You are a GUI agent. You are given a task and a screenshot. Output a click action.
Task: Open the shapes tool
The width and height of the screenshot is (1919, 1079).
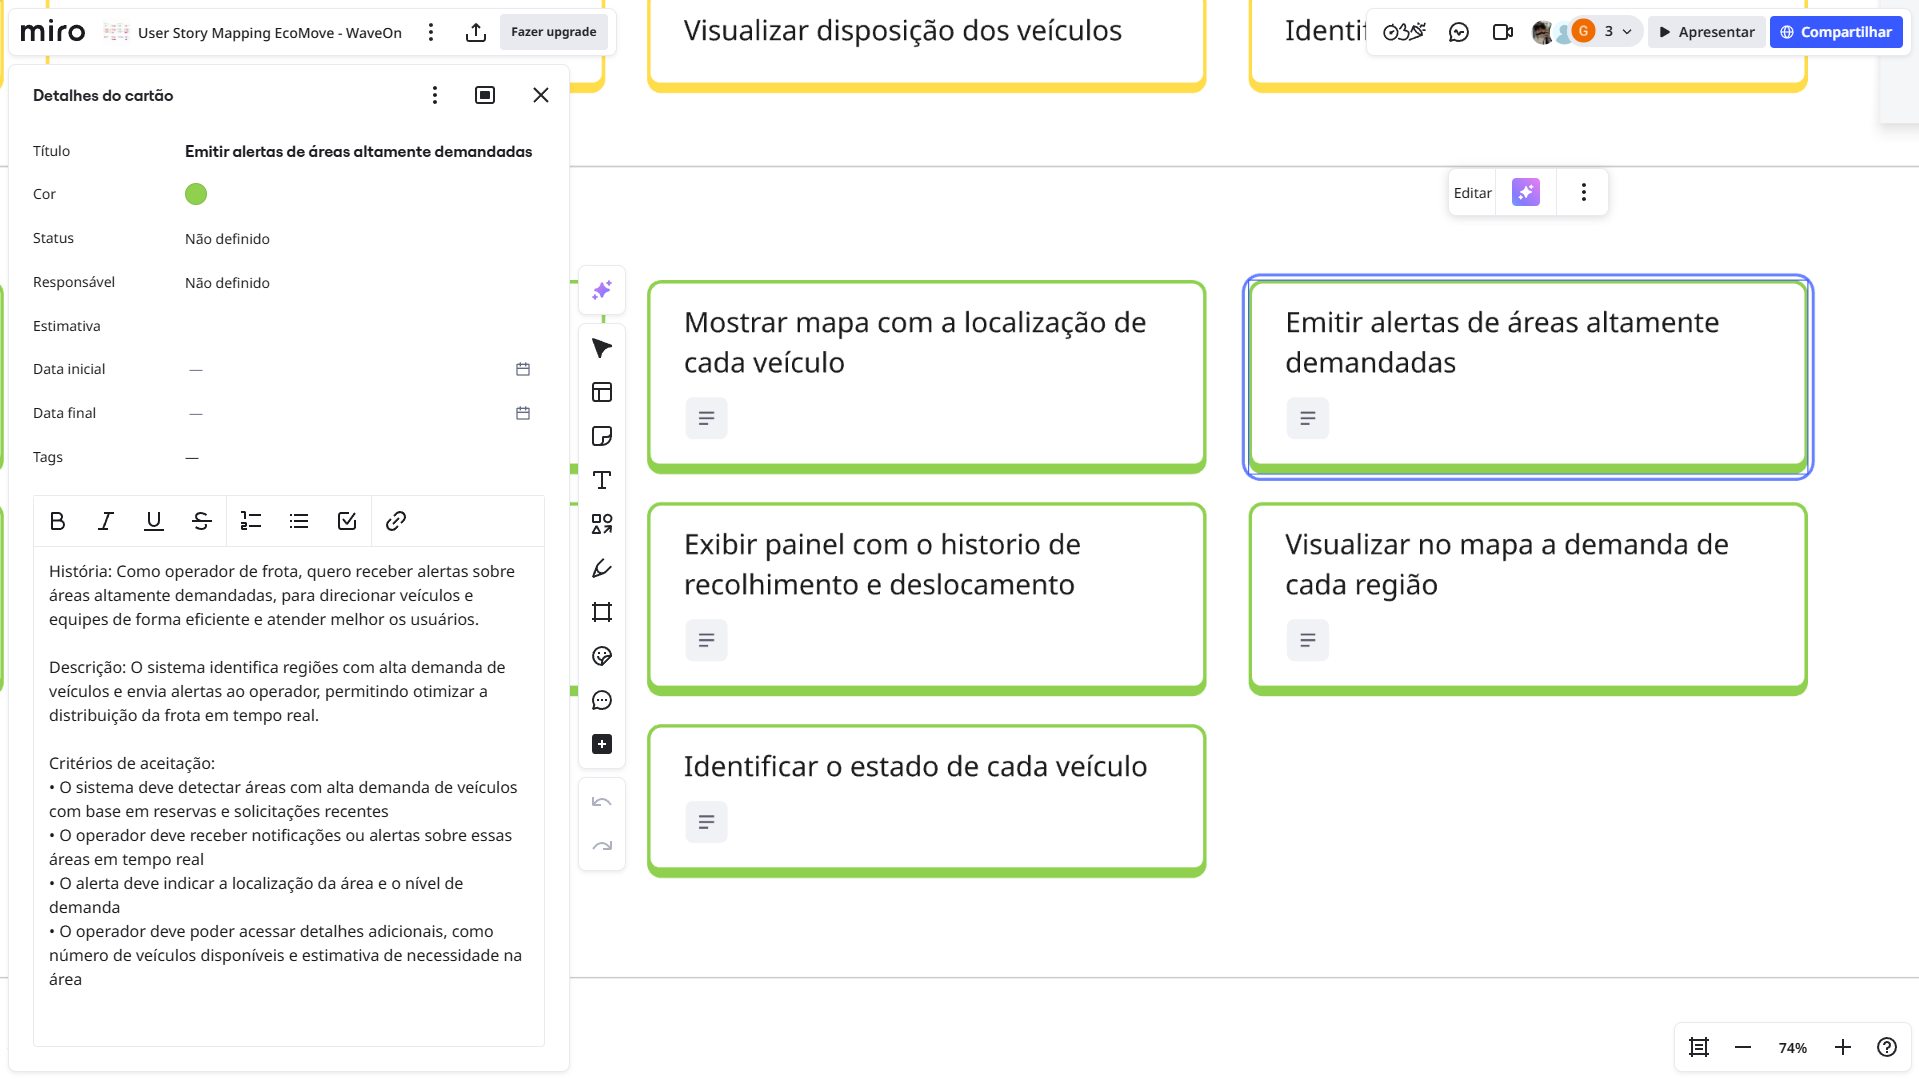(x=602, y=524)
